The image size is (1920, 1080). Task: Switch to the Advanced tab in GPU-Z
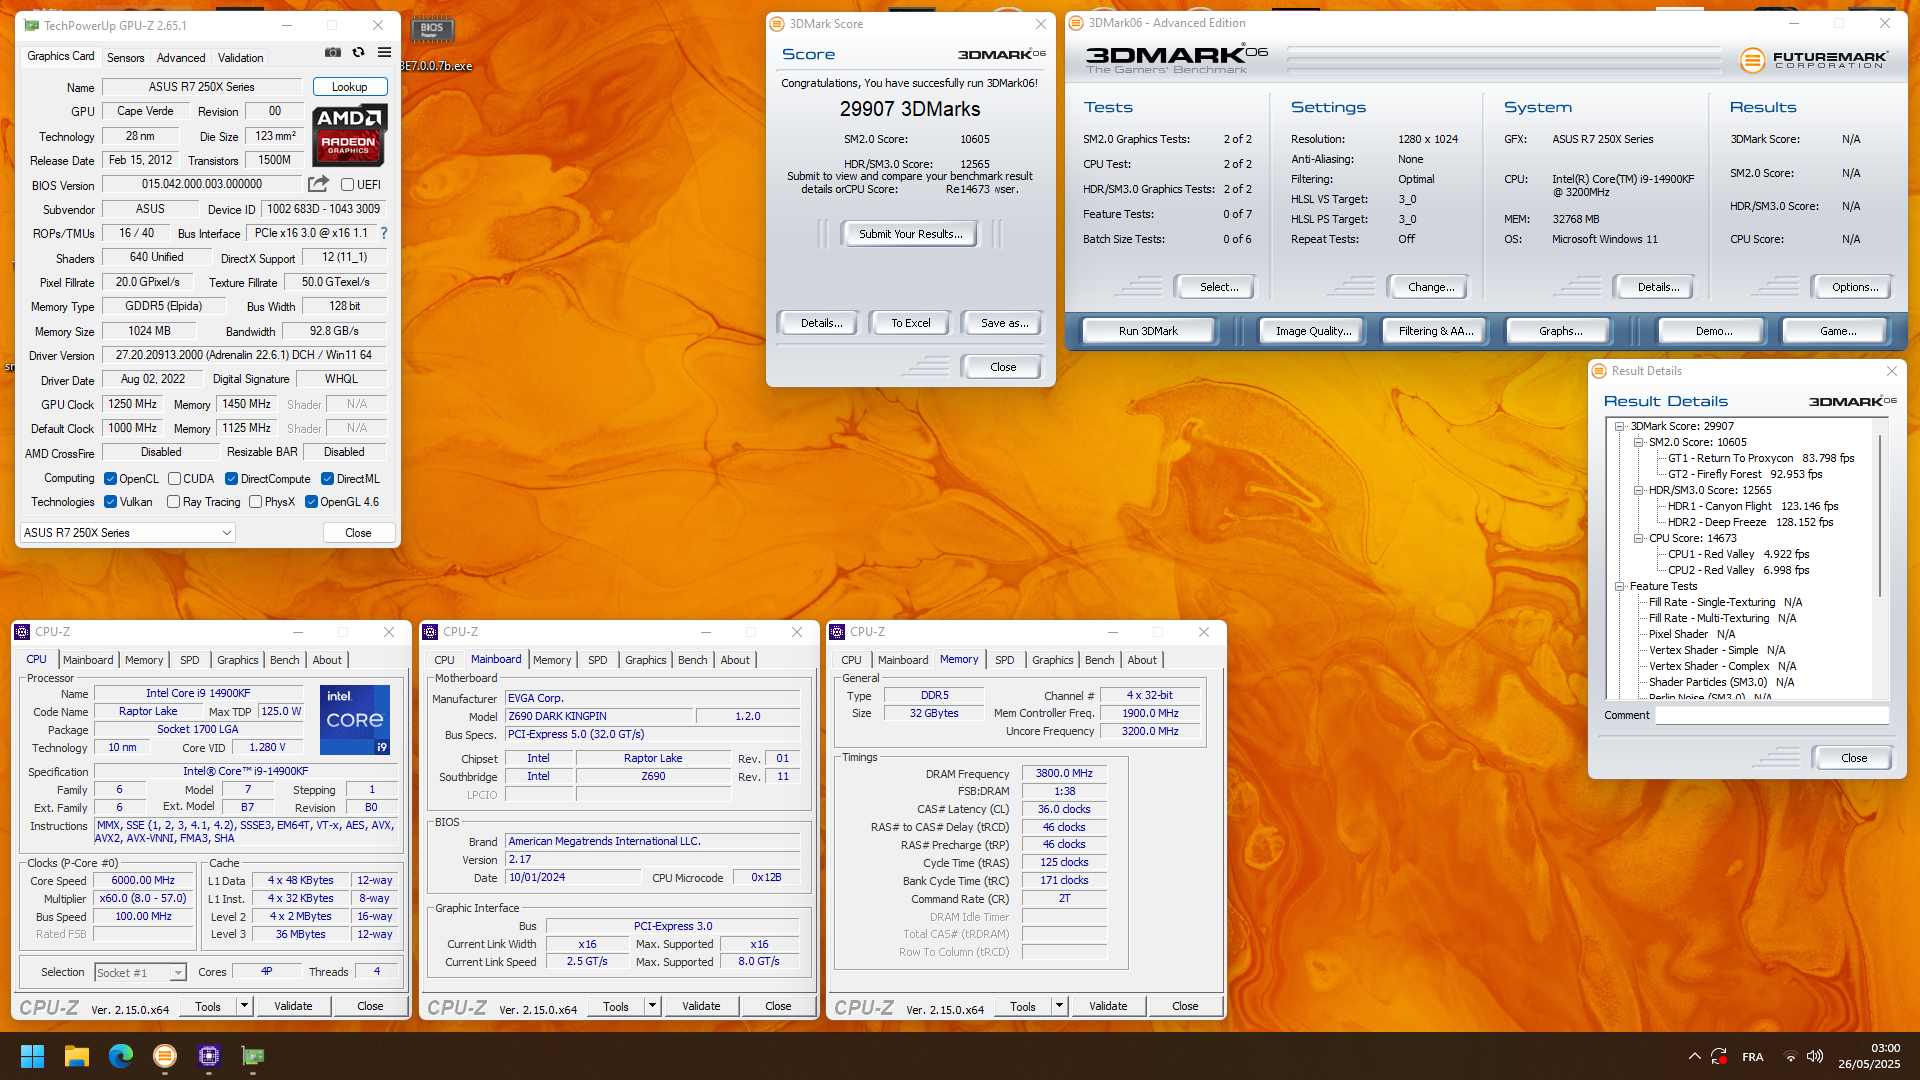point(181,58)
